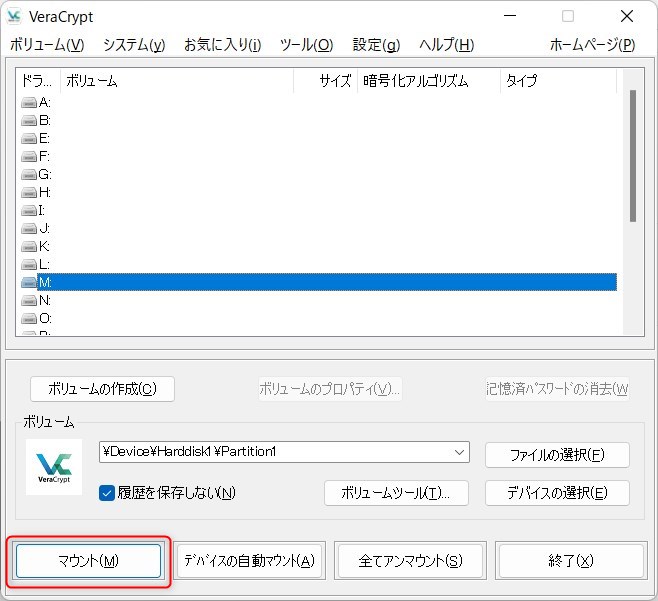The width and height of the screenshot is (658, 601).
Task: Click the ドラ... column header
Action: [x=38, y=80]
